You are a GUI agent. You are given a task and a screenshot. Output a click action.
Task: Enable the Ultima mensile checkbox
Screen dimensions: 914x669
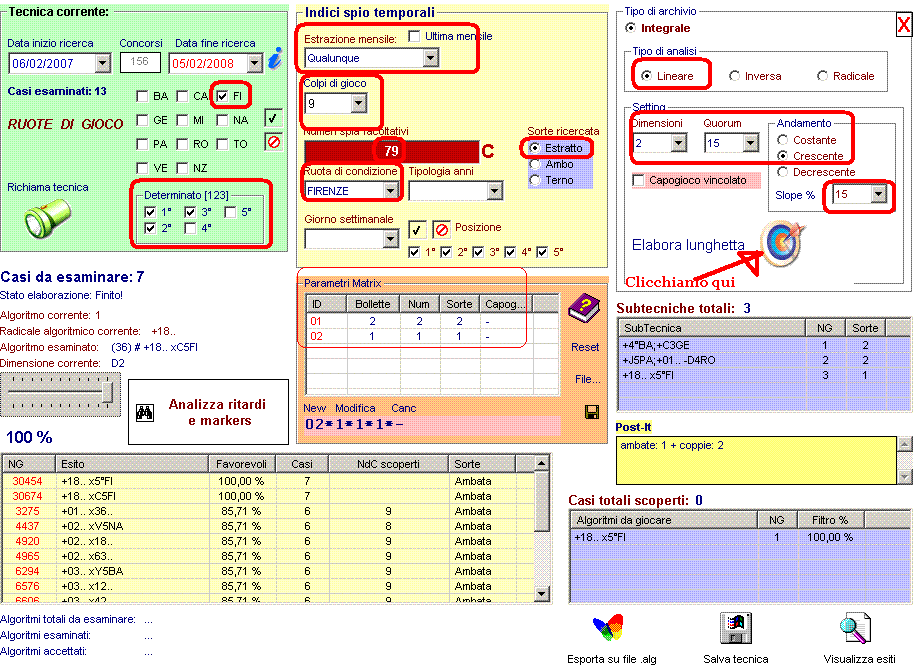coord(414,36)
